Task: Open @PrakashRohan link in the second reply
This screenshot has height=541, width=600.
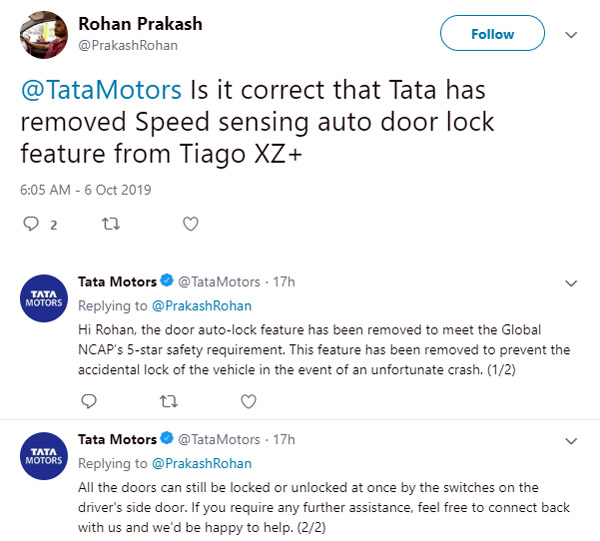Action: point(201,463)
